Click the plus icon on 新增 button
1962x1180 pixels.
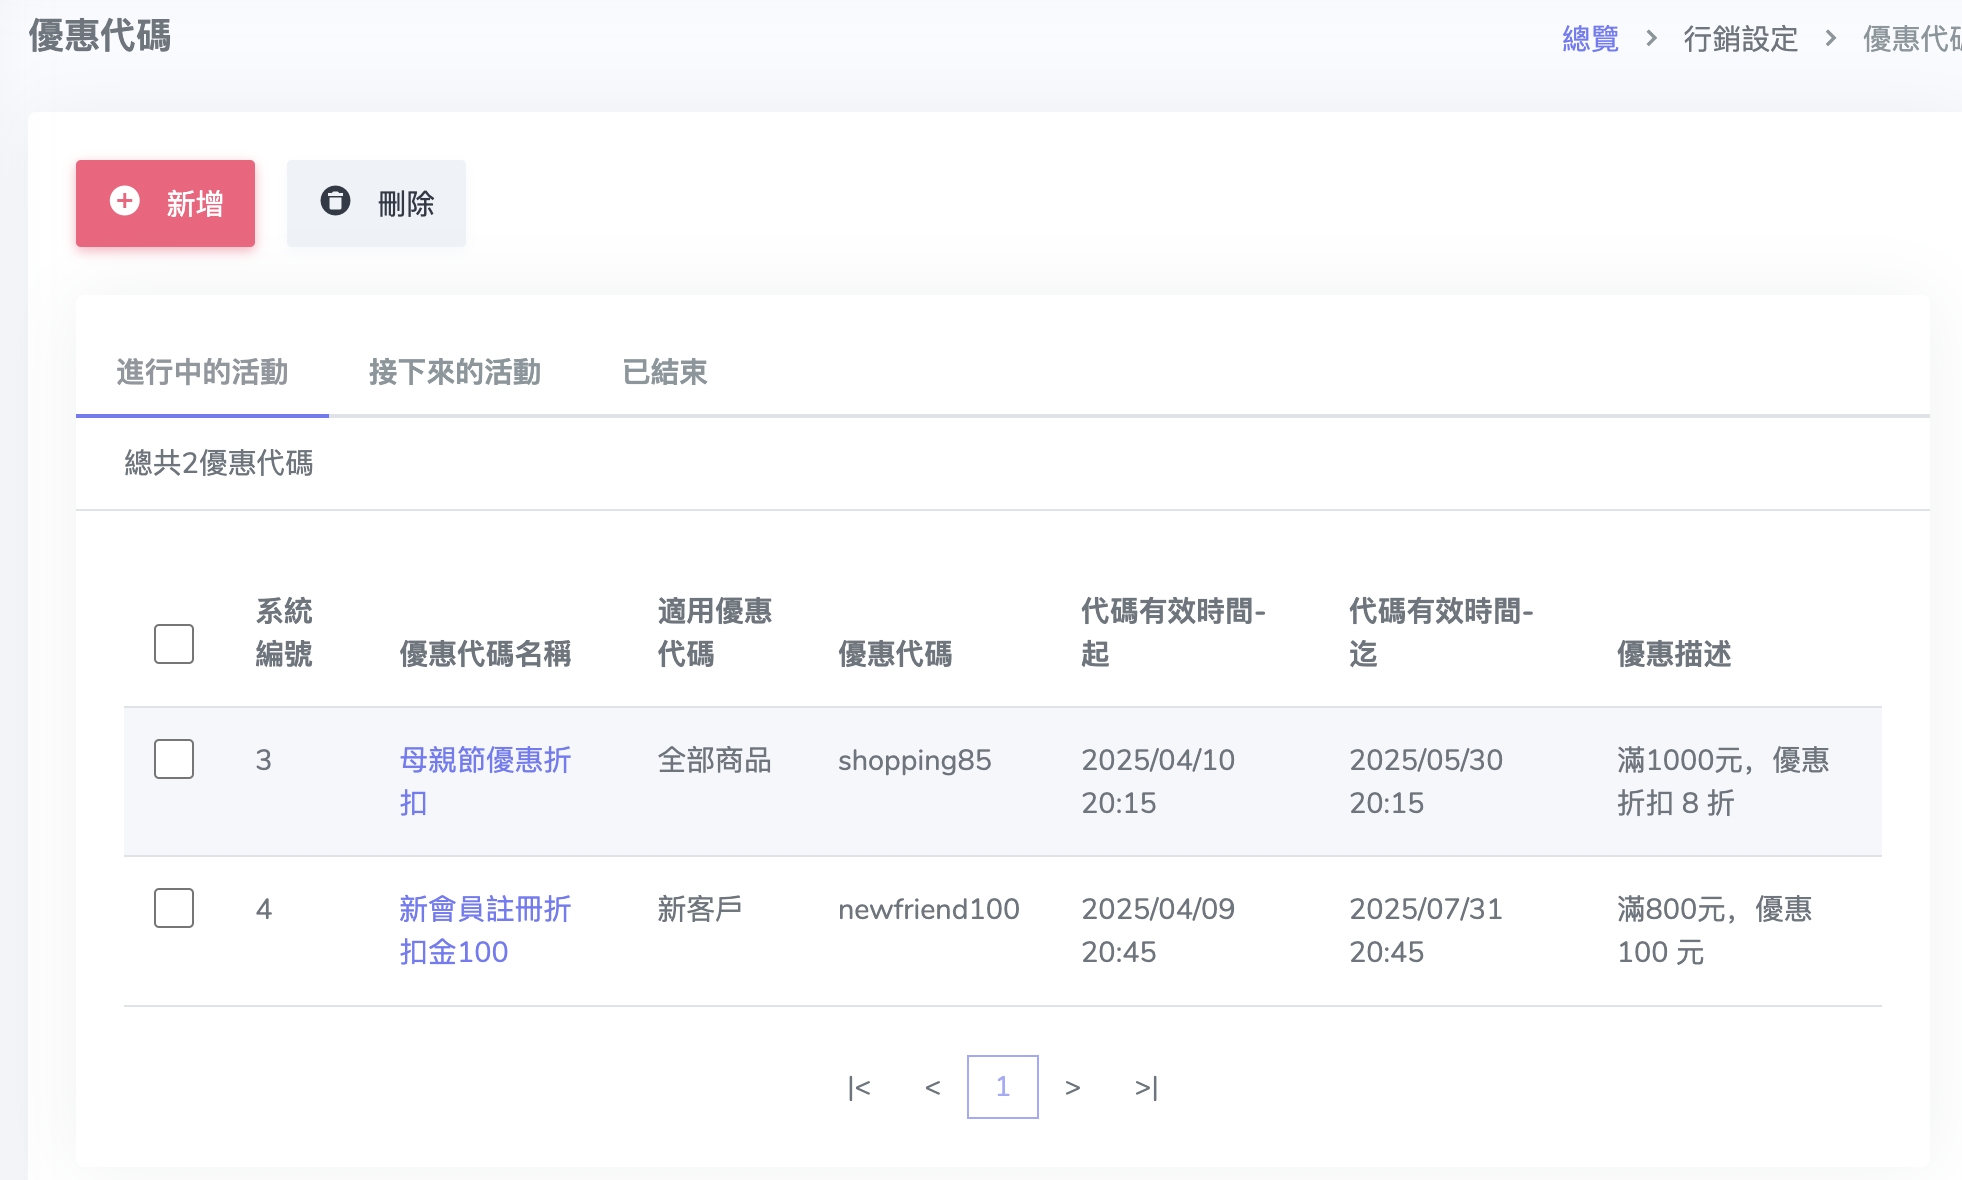coord(125,201)
